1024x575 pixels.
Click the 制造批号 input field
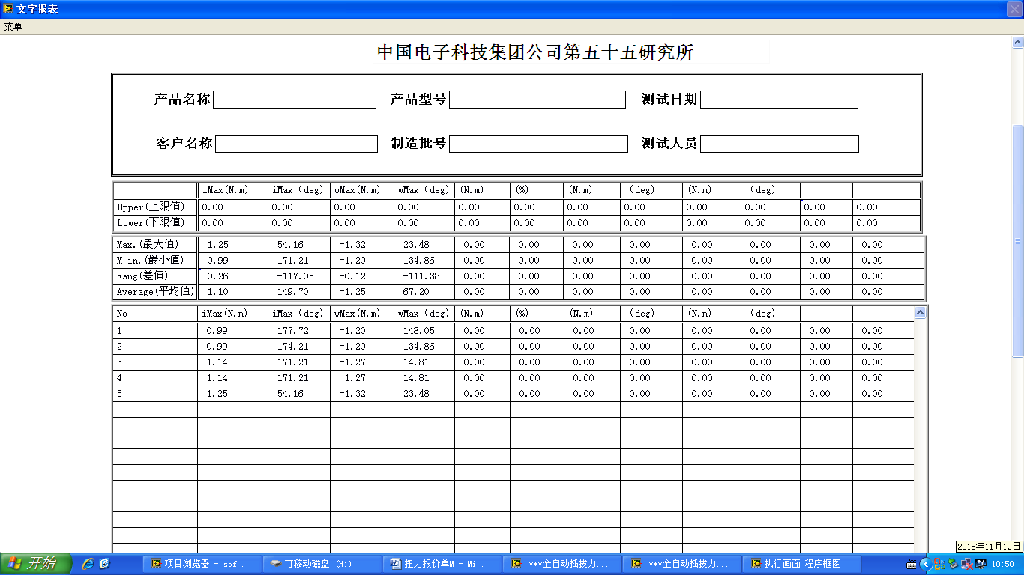point(538,144)
